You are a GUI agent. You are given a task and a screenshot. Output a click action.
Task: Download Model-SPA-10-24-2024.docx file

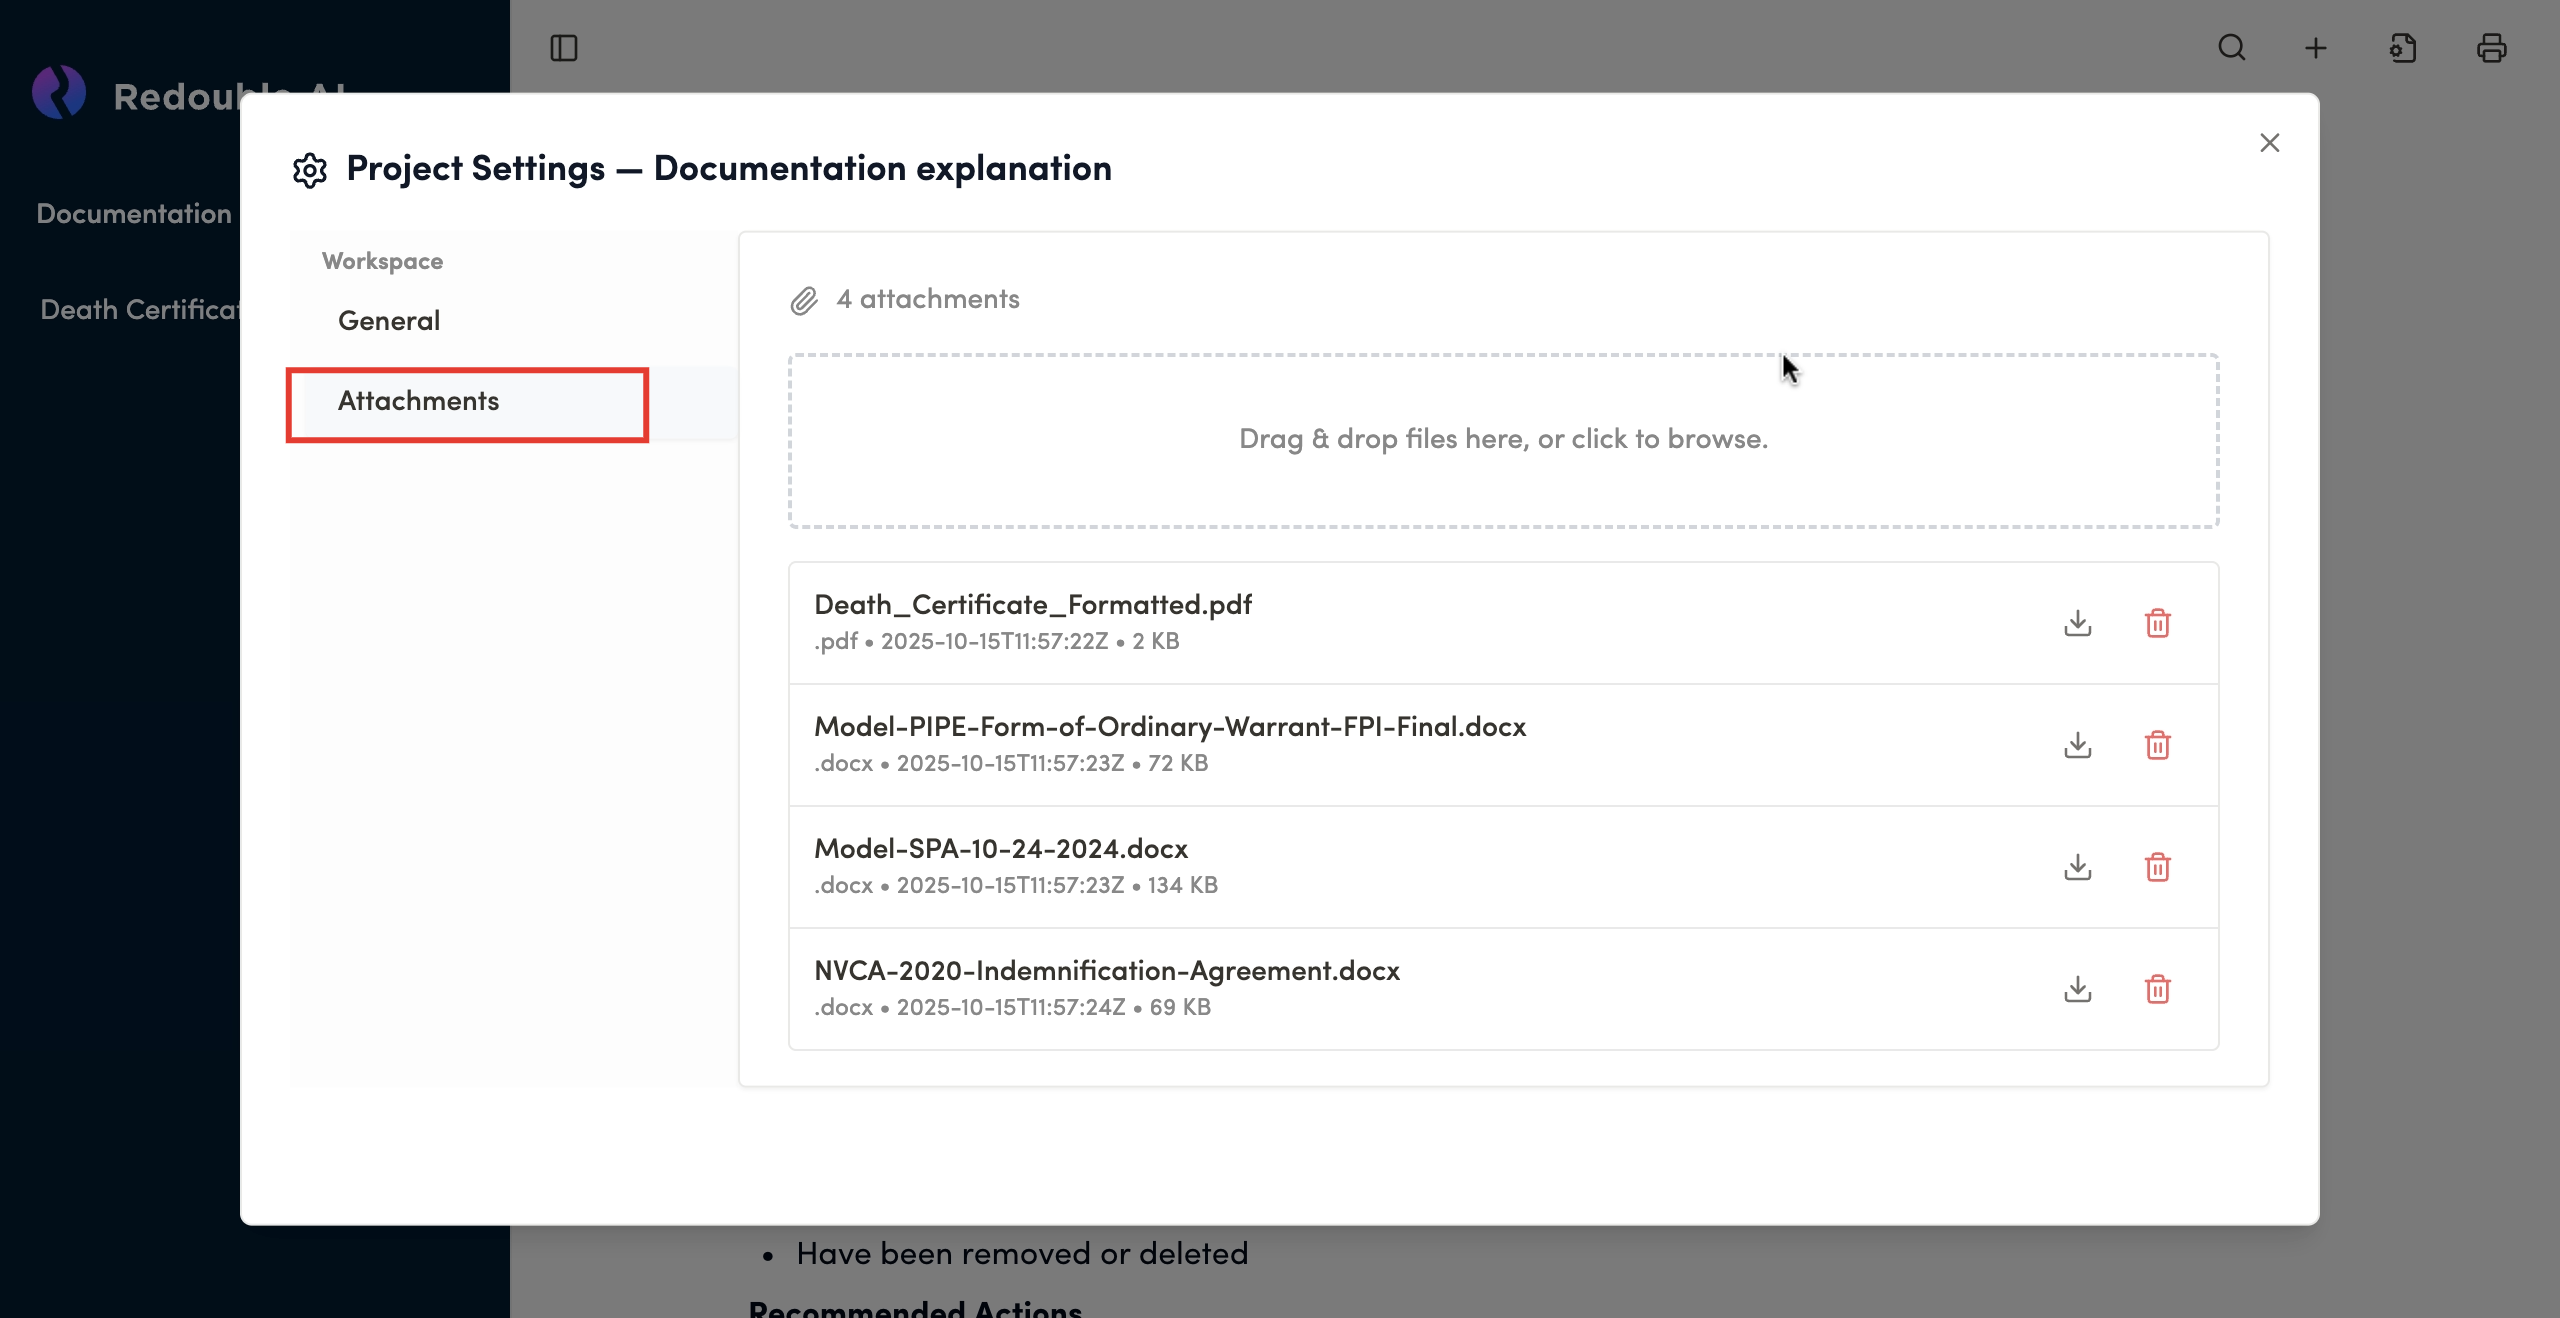(2077, 867)
